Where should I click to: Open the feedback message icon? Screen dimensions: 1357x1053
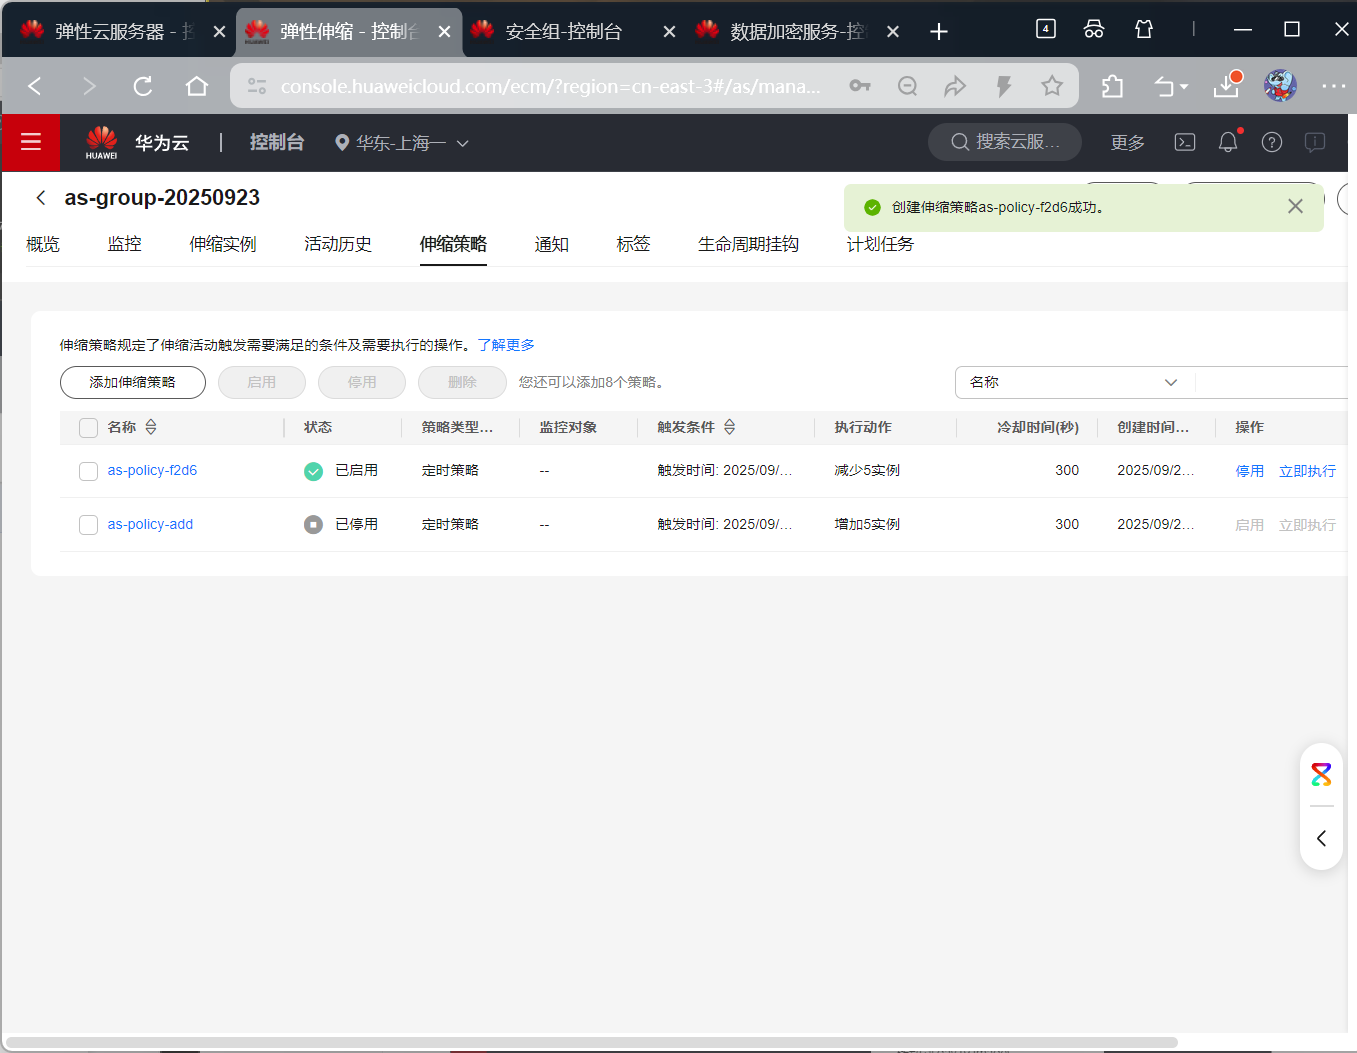click(1315, 142)
